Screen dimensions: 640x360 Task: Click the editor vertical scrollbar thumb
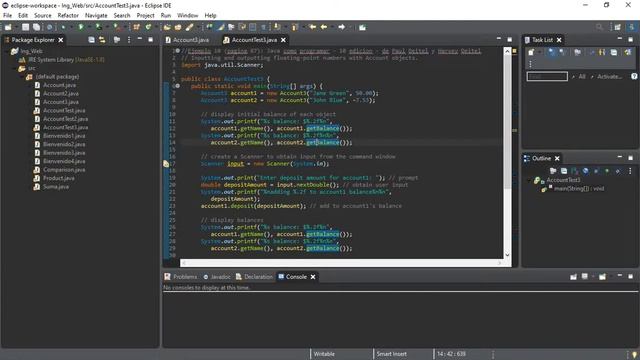tap(507, 122)
